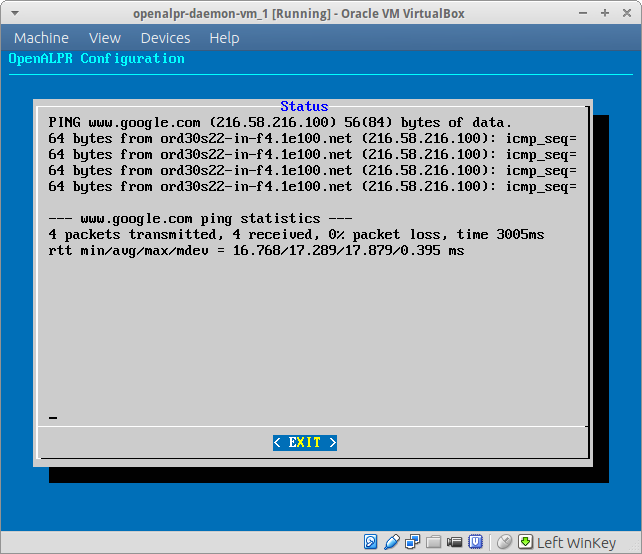Click the 4 packets transmitted summary line

(296, 235)
